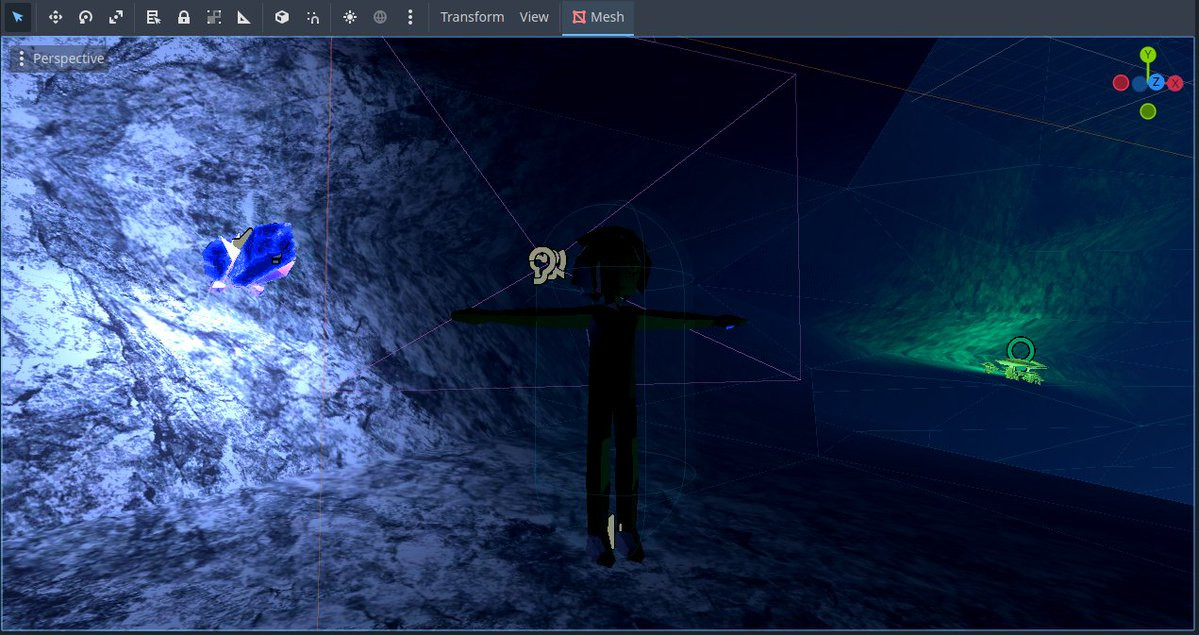Select the audio listener ear gizmo
This screenshot has width=1199, height=635.
pyautogui.click(x=547, y=265)
